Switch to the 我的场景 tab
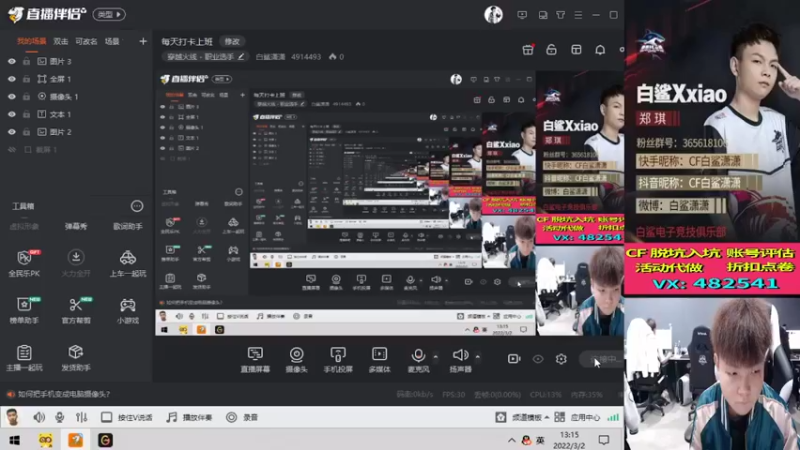Viewport: 800px width, 450px height. 31,41
